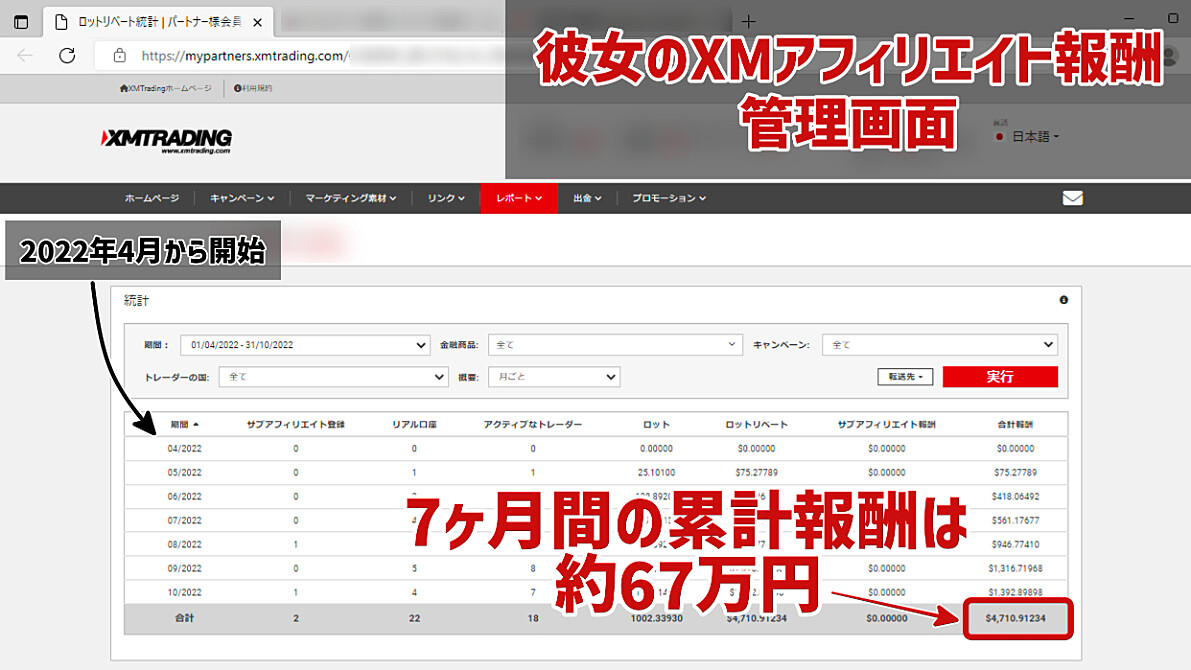
Task: Click the browser sidebar tab actions icon
Action: tap(21, 22)
